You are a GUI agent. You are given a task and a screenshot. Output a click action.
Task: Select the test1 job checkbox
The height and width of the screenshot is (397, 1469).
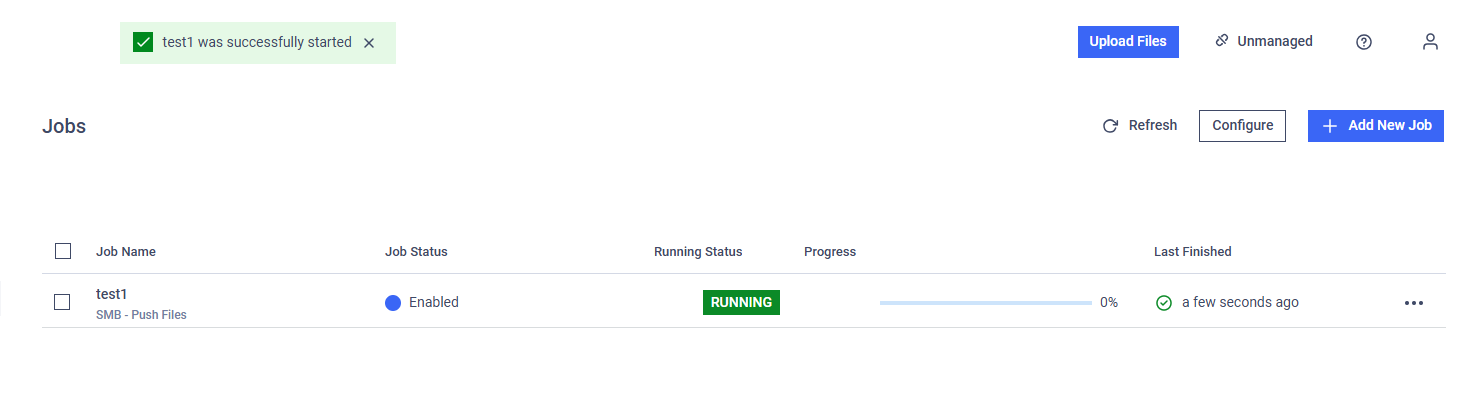62,302
